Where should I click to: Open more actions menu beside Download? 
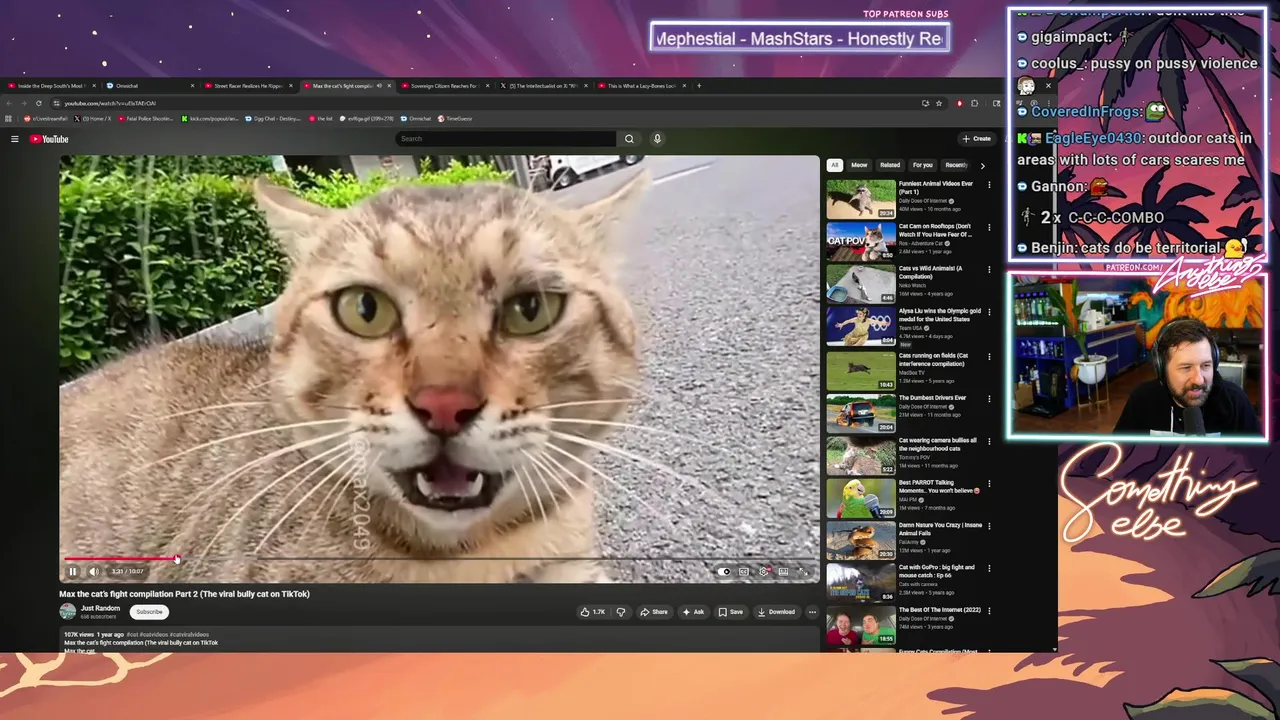(x=812, y=612)
